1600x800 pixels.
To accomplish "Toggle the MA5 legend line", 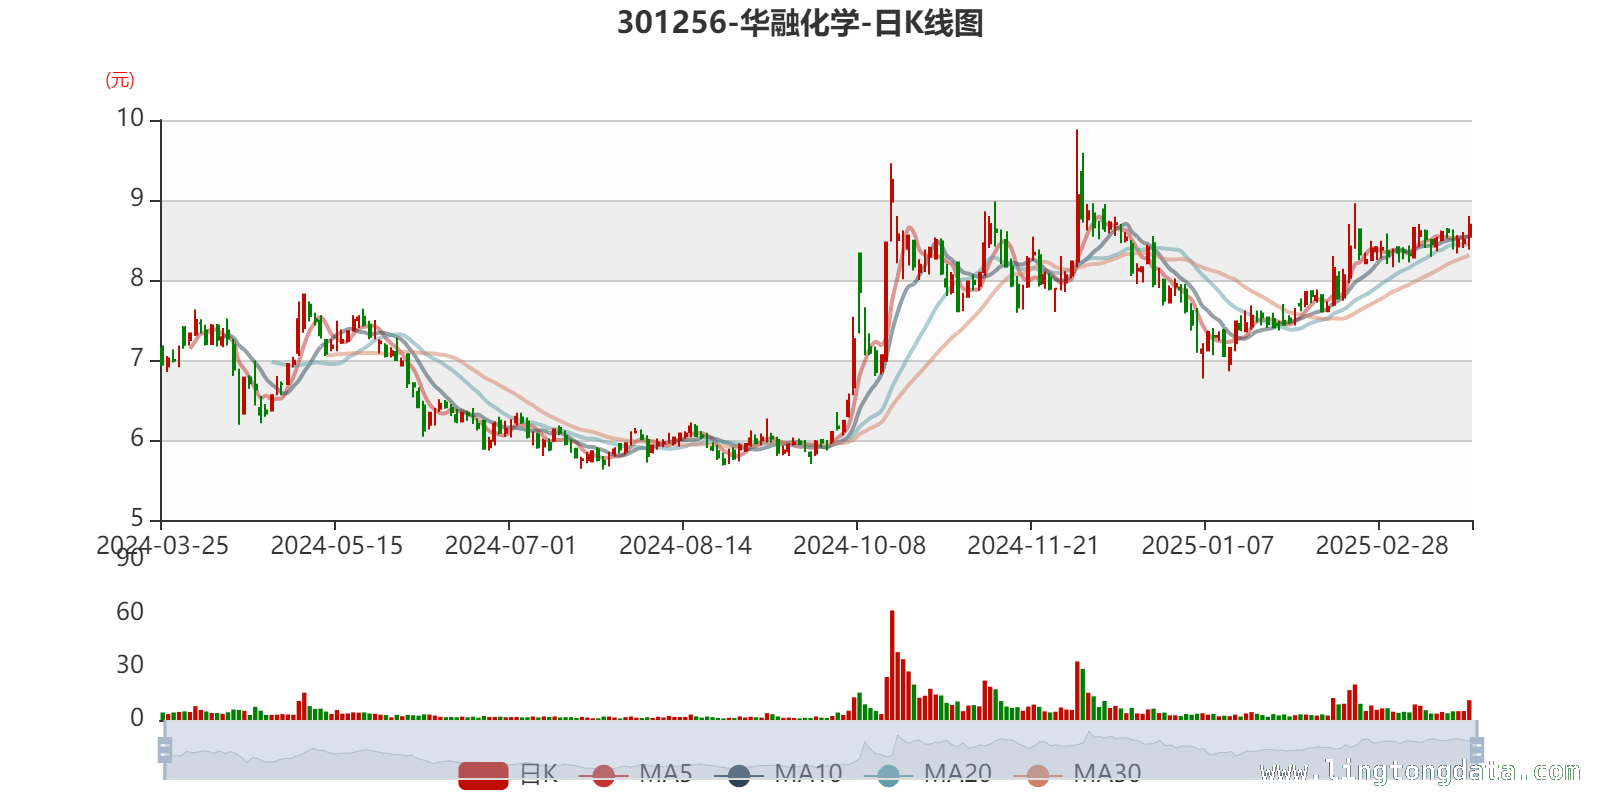I will pos(636,774).
